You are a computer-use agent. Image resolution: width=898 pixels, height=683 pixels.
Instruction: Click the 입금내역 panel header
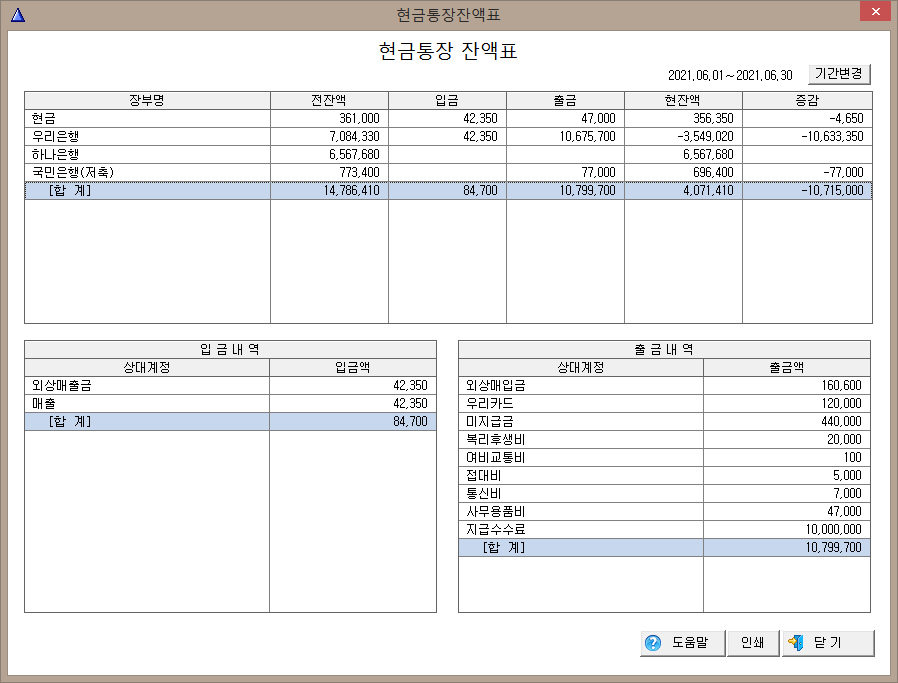click(x=230, y=349)
